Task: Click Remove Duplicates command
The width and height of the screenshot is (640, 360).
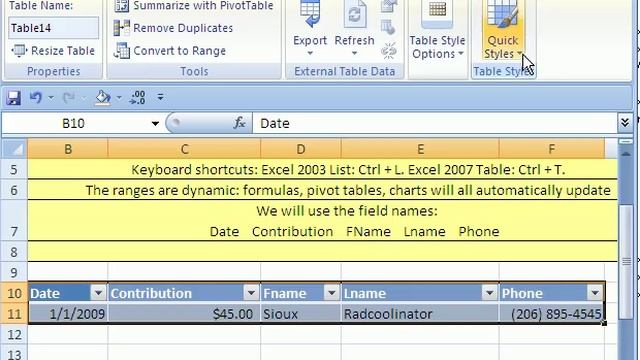Action: 173,28
